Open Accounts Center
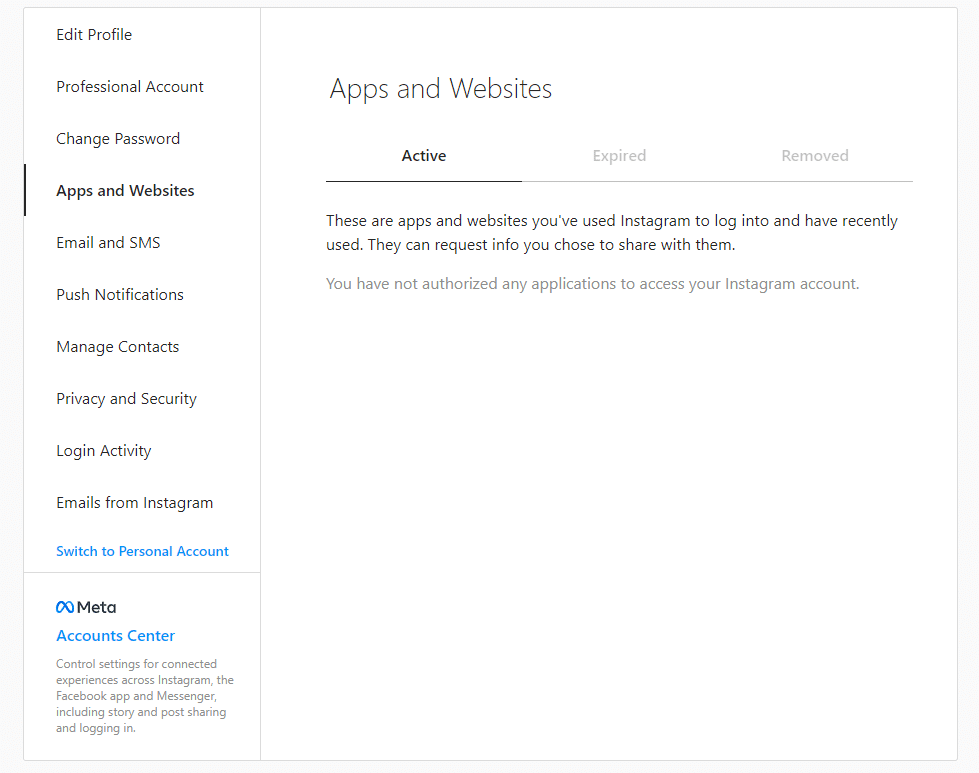This screenshot has height=773, width=979. (x=115, y=635)
